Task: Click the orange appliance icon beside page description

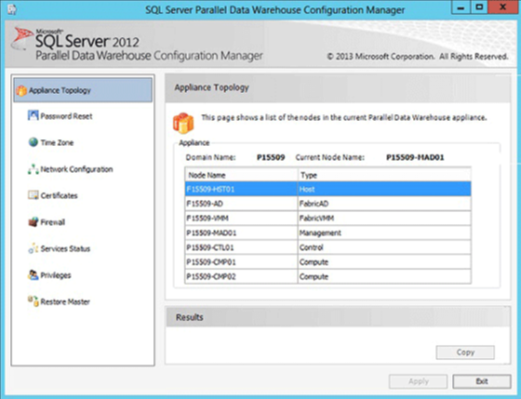Action: (x=183, y=123)
